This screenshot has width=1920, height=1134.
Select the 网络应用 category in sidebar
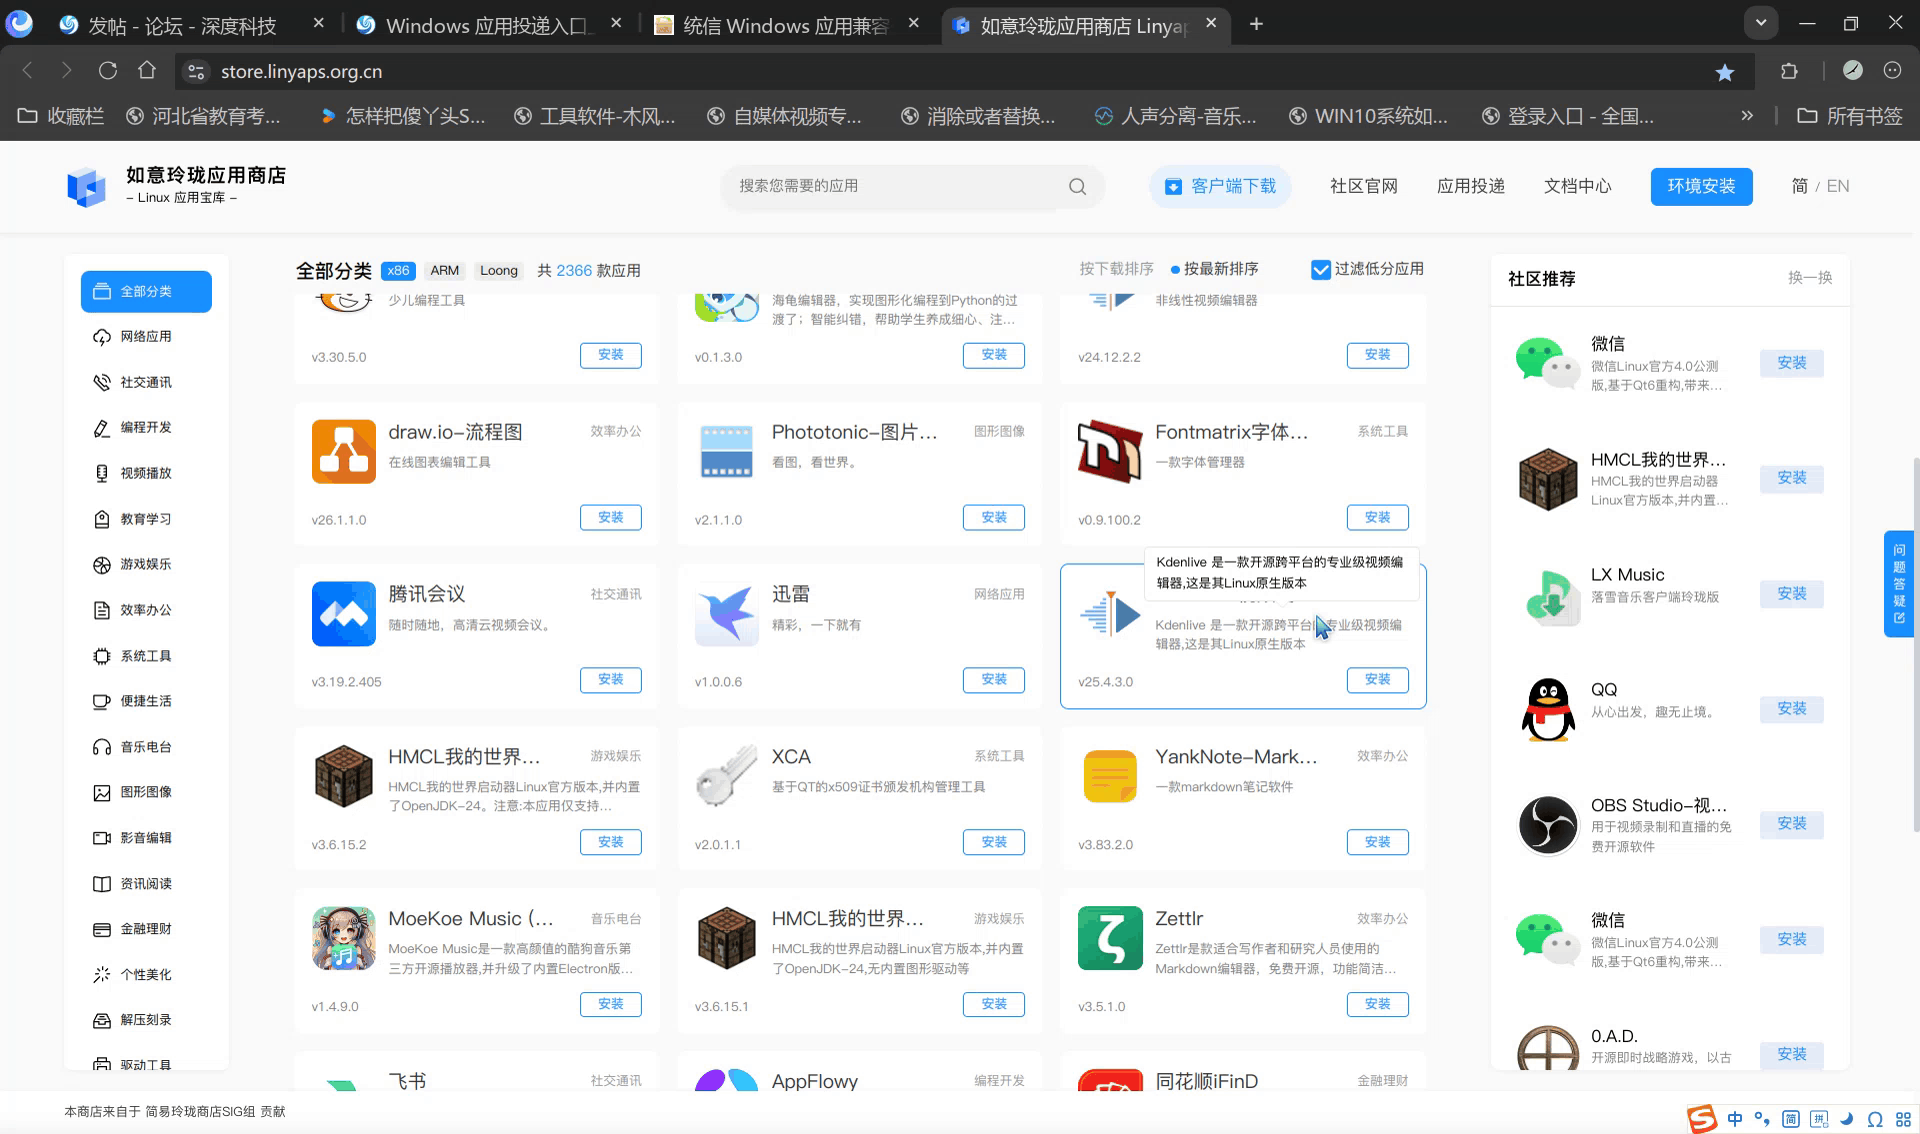point(146,336)
